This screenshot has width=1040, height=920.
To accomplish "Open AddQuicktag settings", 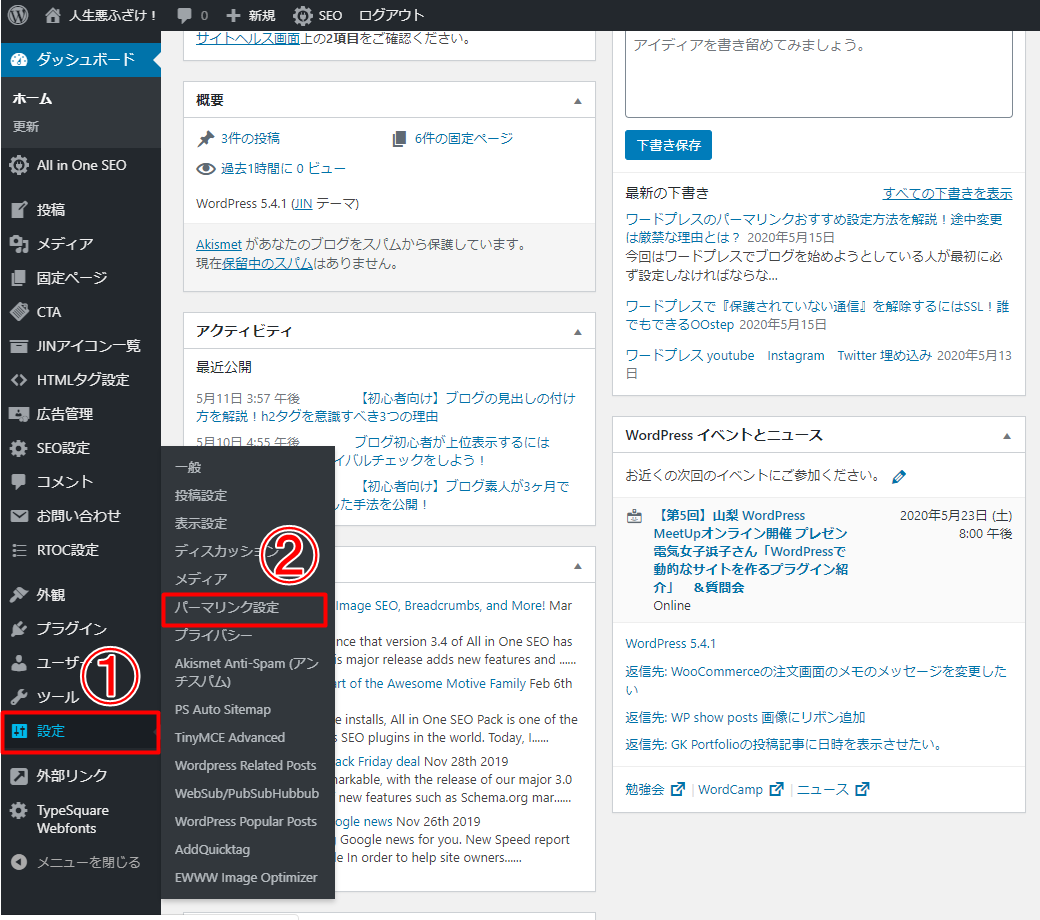I will (212, 849).
